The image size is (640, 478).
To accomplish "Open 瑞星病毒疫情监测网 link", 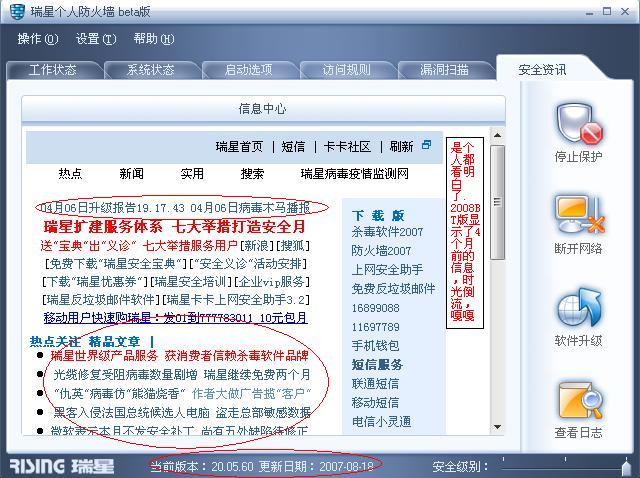I will pos(355,173).
